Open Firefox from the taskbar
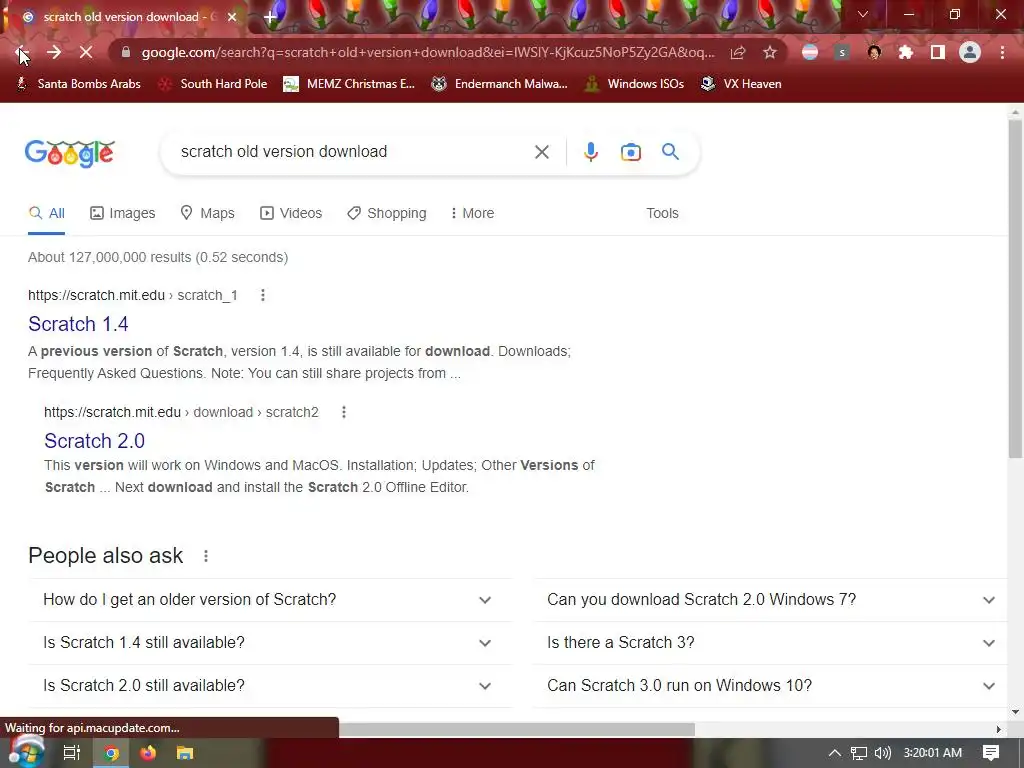Screen dimensions: 1024x768 (x=148, y=753)
